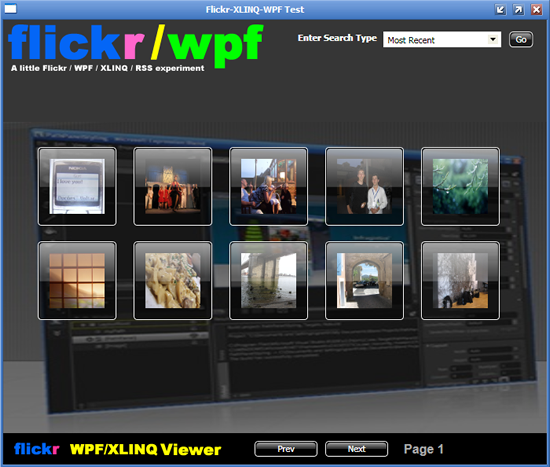Click the dropdown arrow of search type
The height and width of the screenshot is (467, 550).
tap(493, 39)
